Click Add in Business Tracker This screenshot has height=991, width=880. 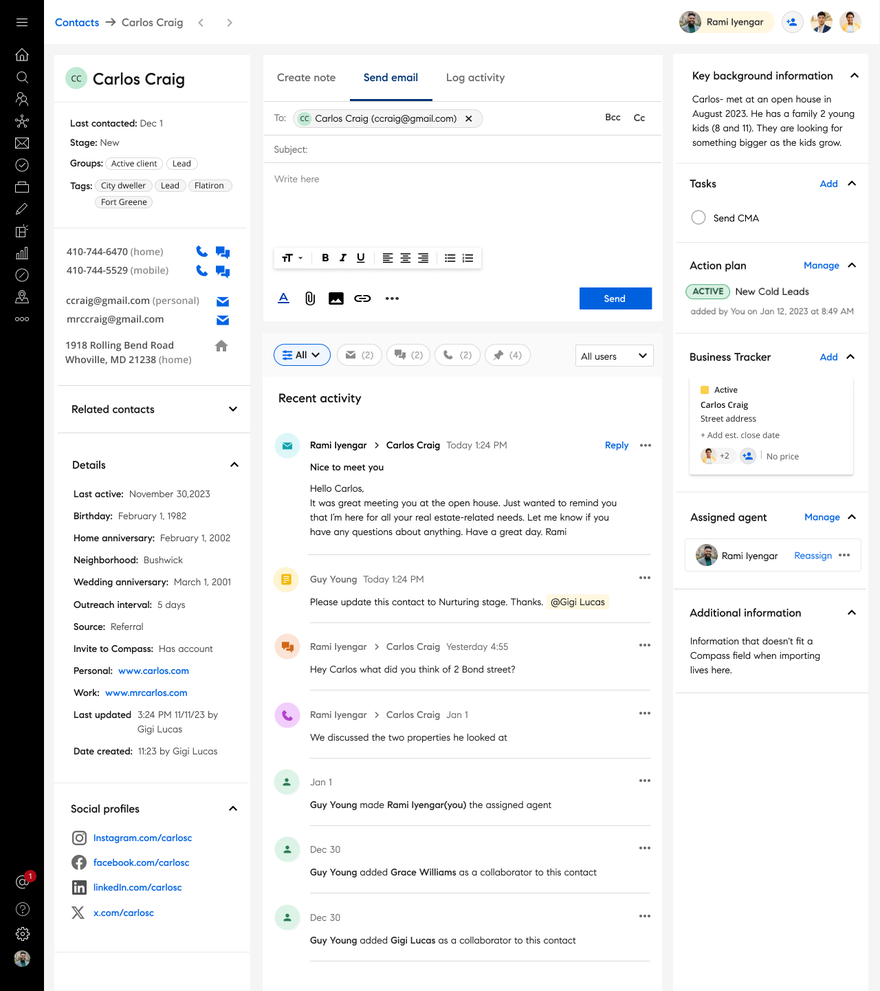coord(828,357)
